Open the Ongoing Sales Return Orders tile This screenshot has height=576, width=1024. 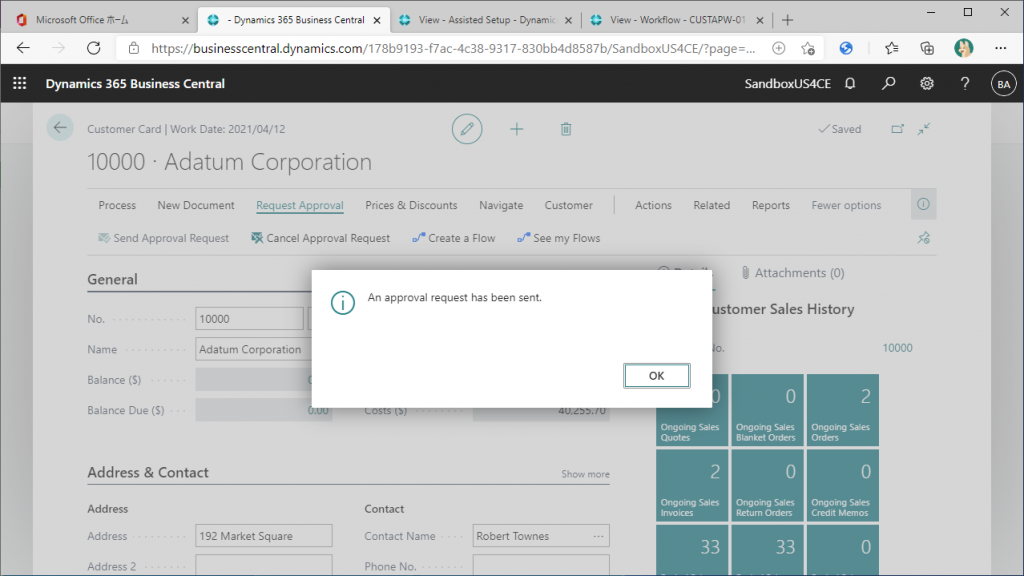tap(767, 485)
